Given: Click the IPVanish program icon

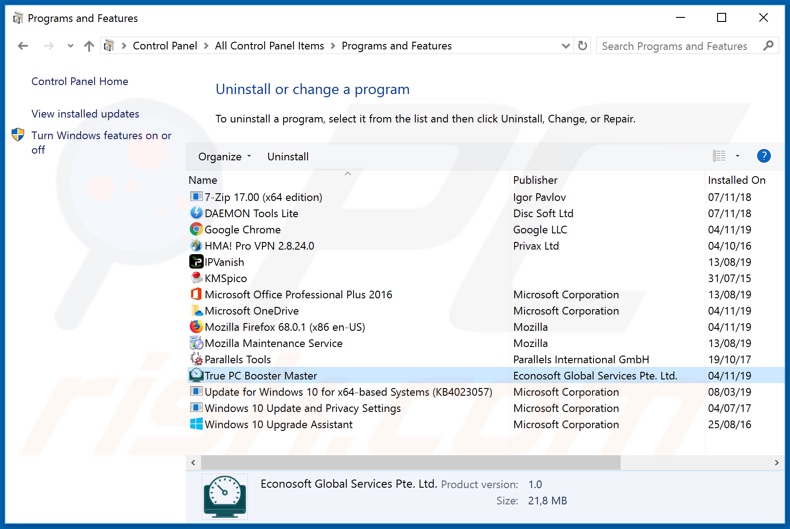Looking at the screenshot, I should [196, 261].
